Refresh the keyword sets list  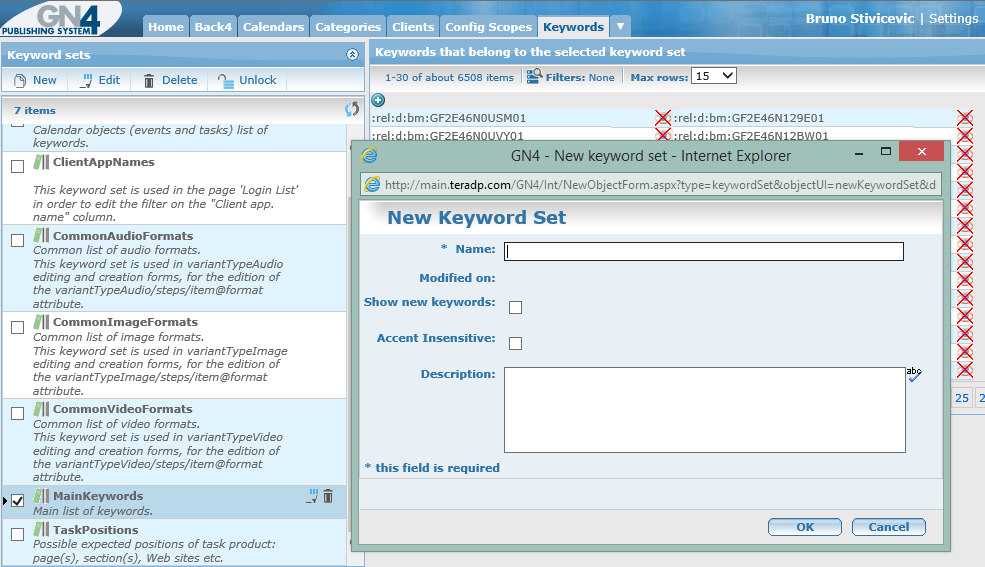[x=352, y=109]
